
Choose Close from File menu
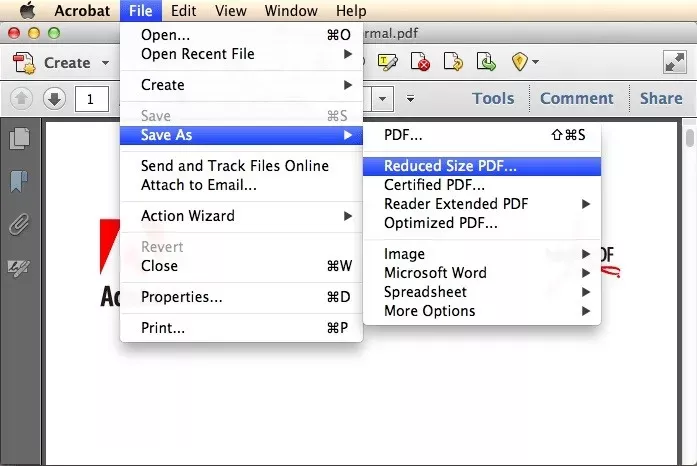pyautogui.click(x=241, y=266)
